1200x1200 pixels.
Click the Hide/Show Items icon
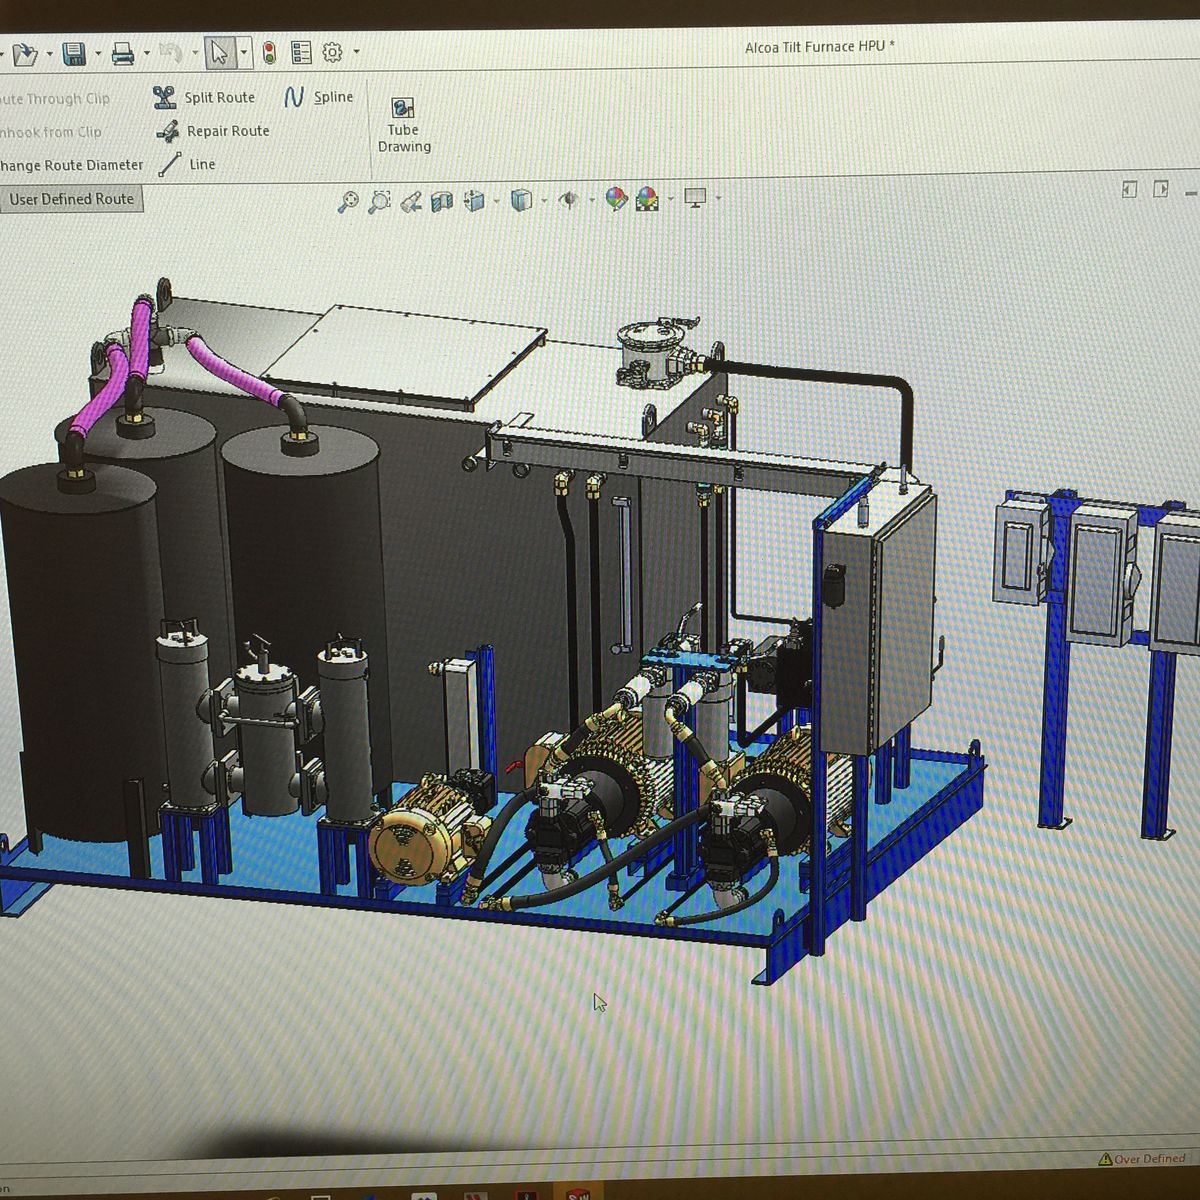(568, 200)
